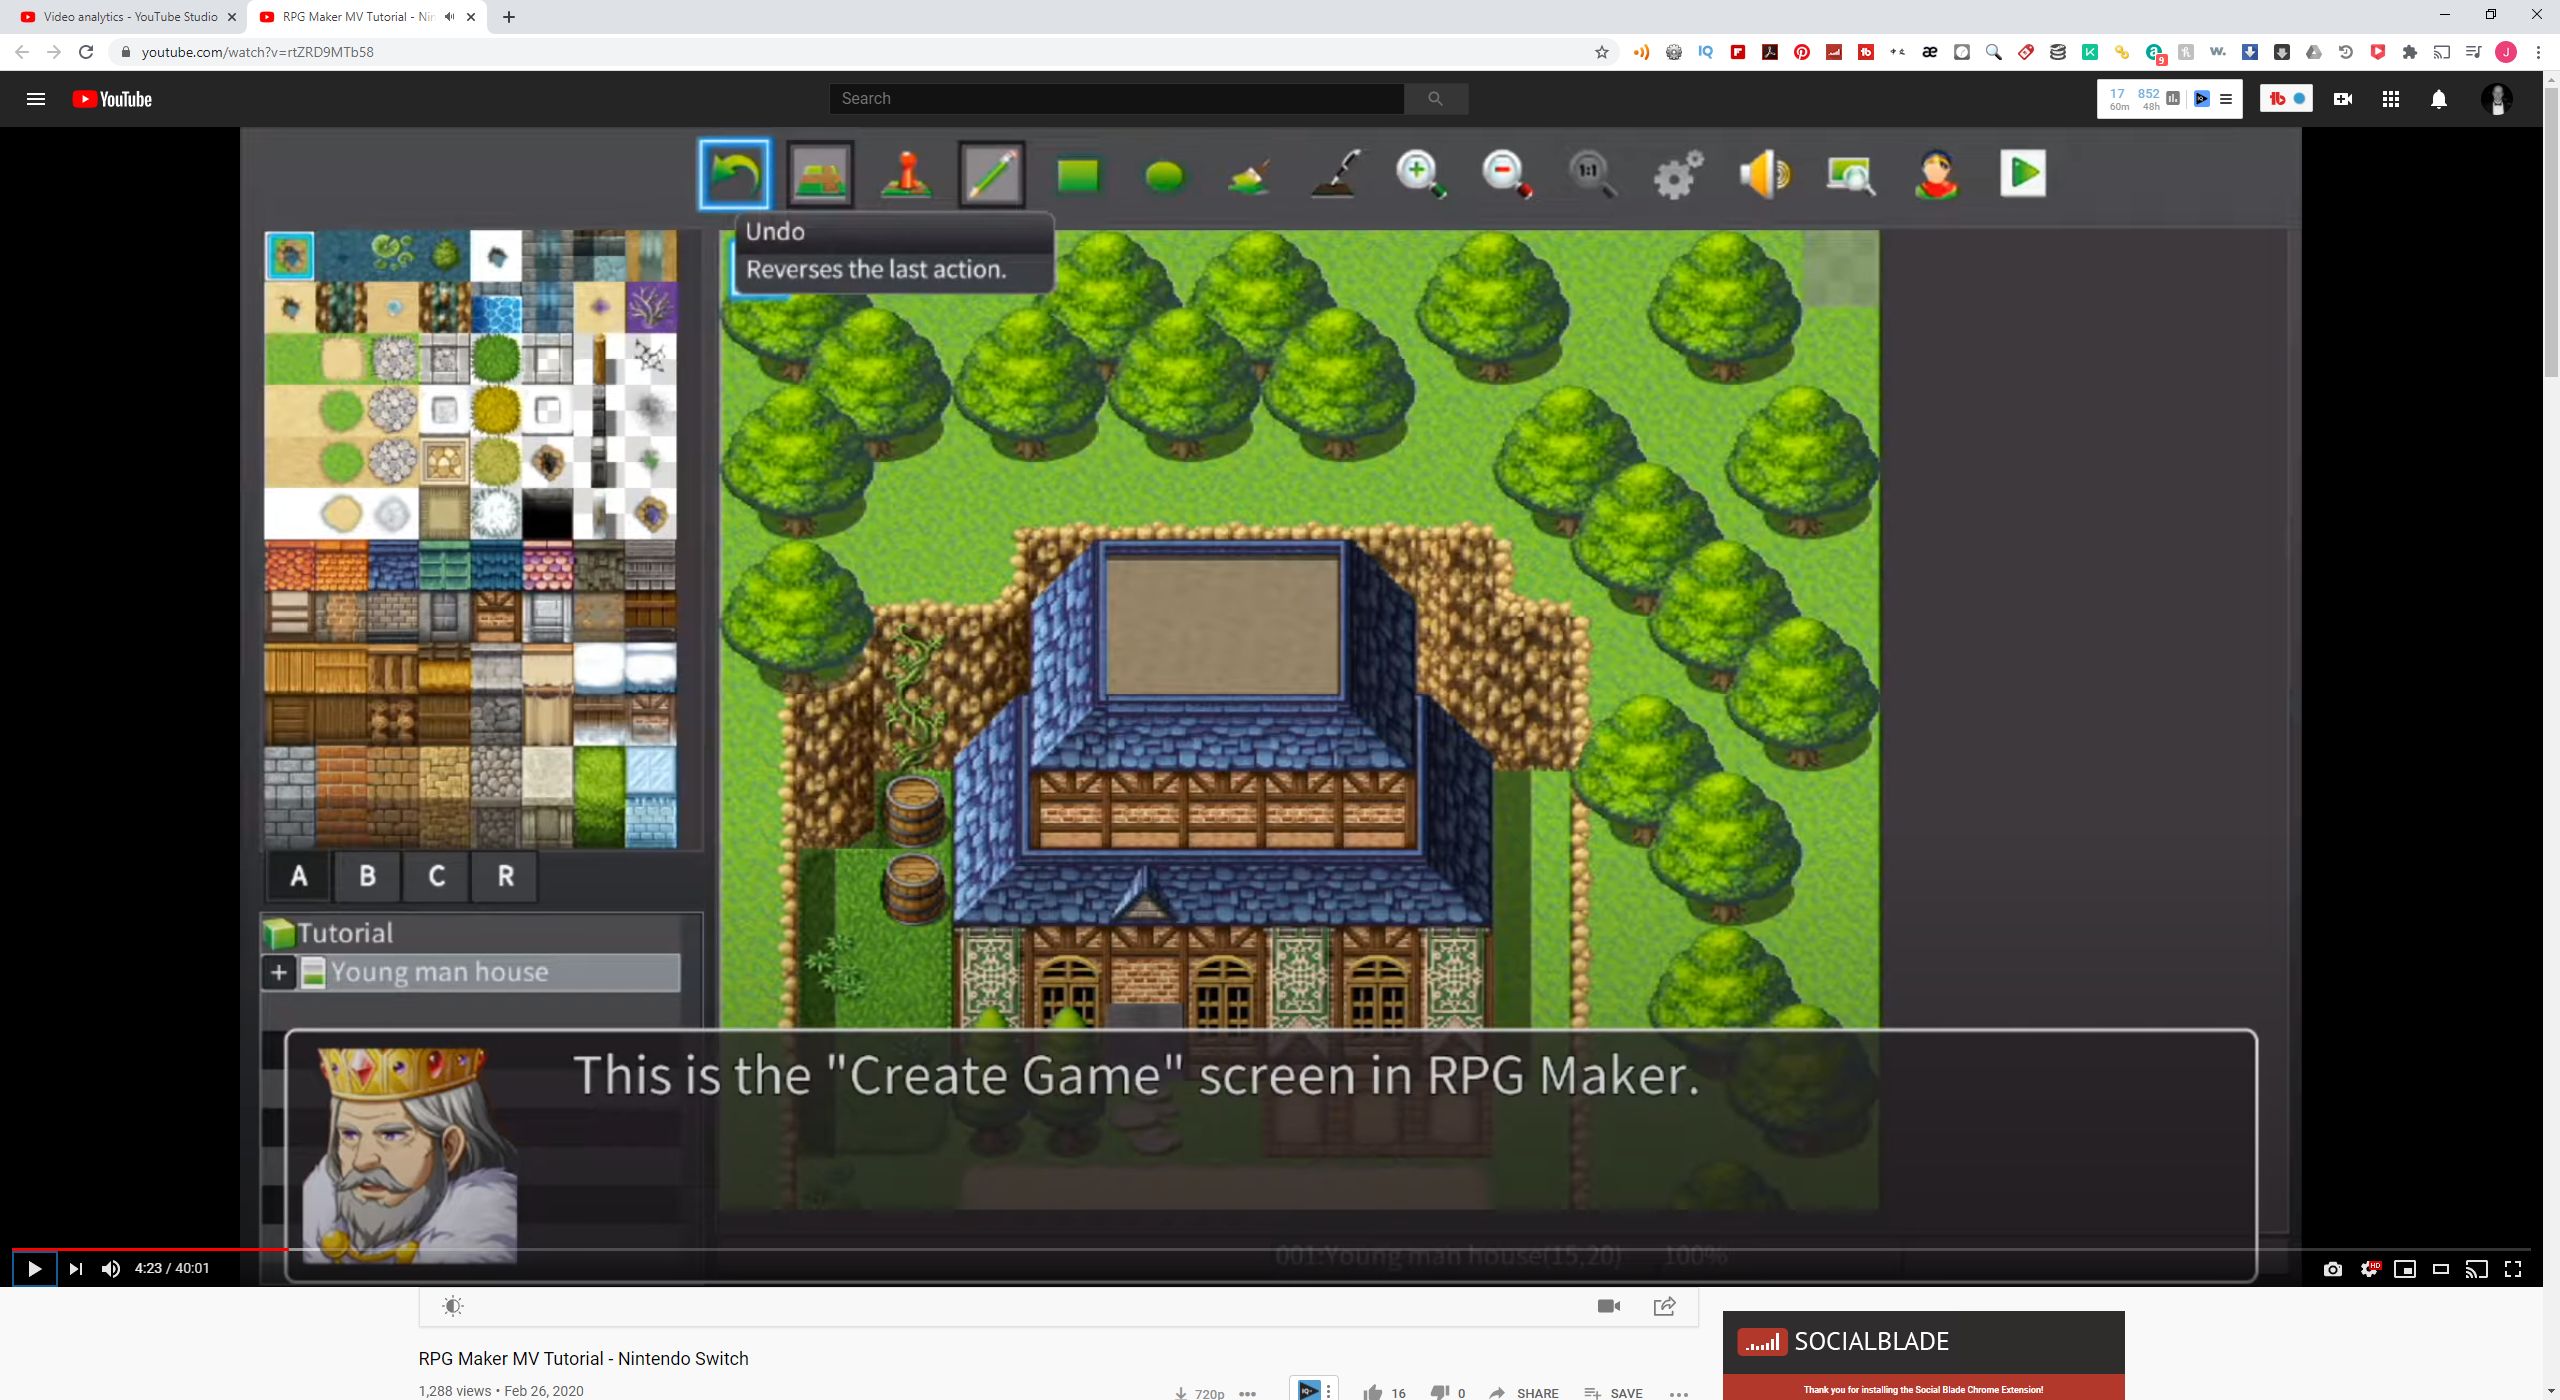Open the vidIQ stats bar menu lines
This screenshot has width=2560, height=1400.
pos(2226,99)
